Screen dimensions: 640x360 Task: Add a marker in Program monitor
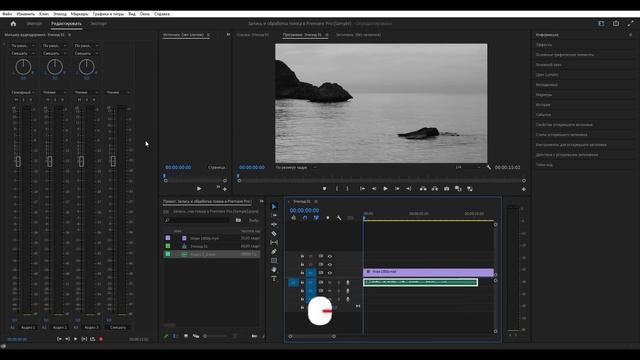(x=324, y=189)
